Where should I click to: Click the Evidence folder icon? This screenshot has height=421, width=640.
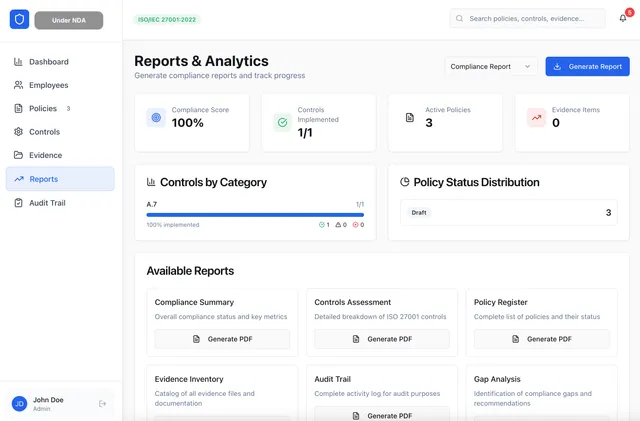[x=18, y=155]
